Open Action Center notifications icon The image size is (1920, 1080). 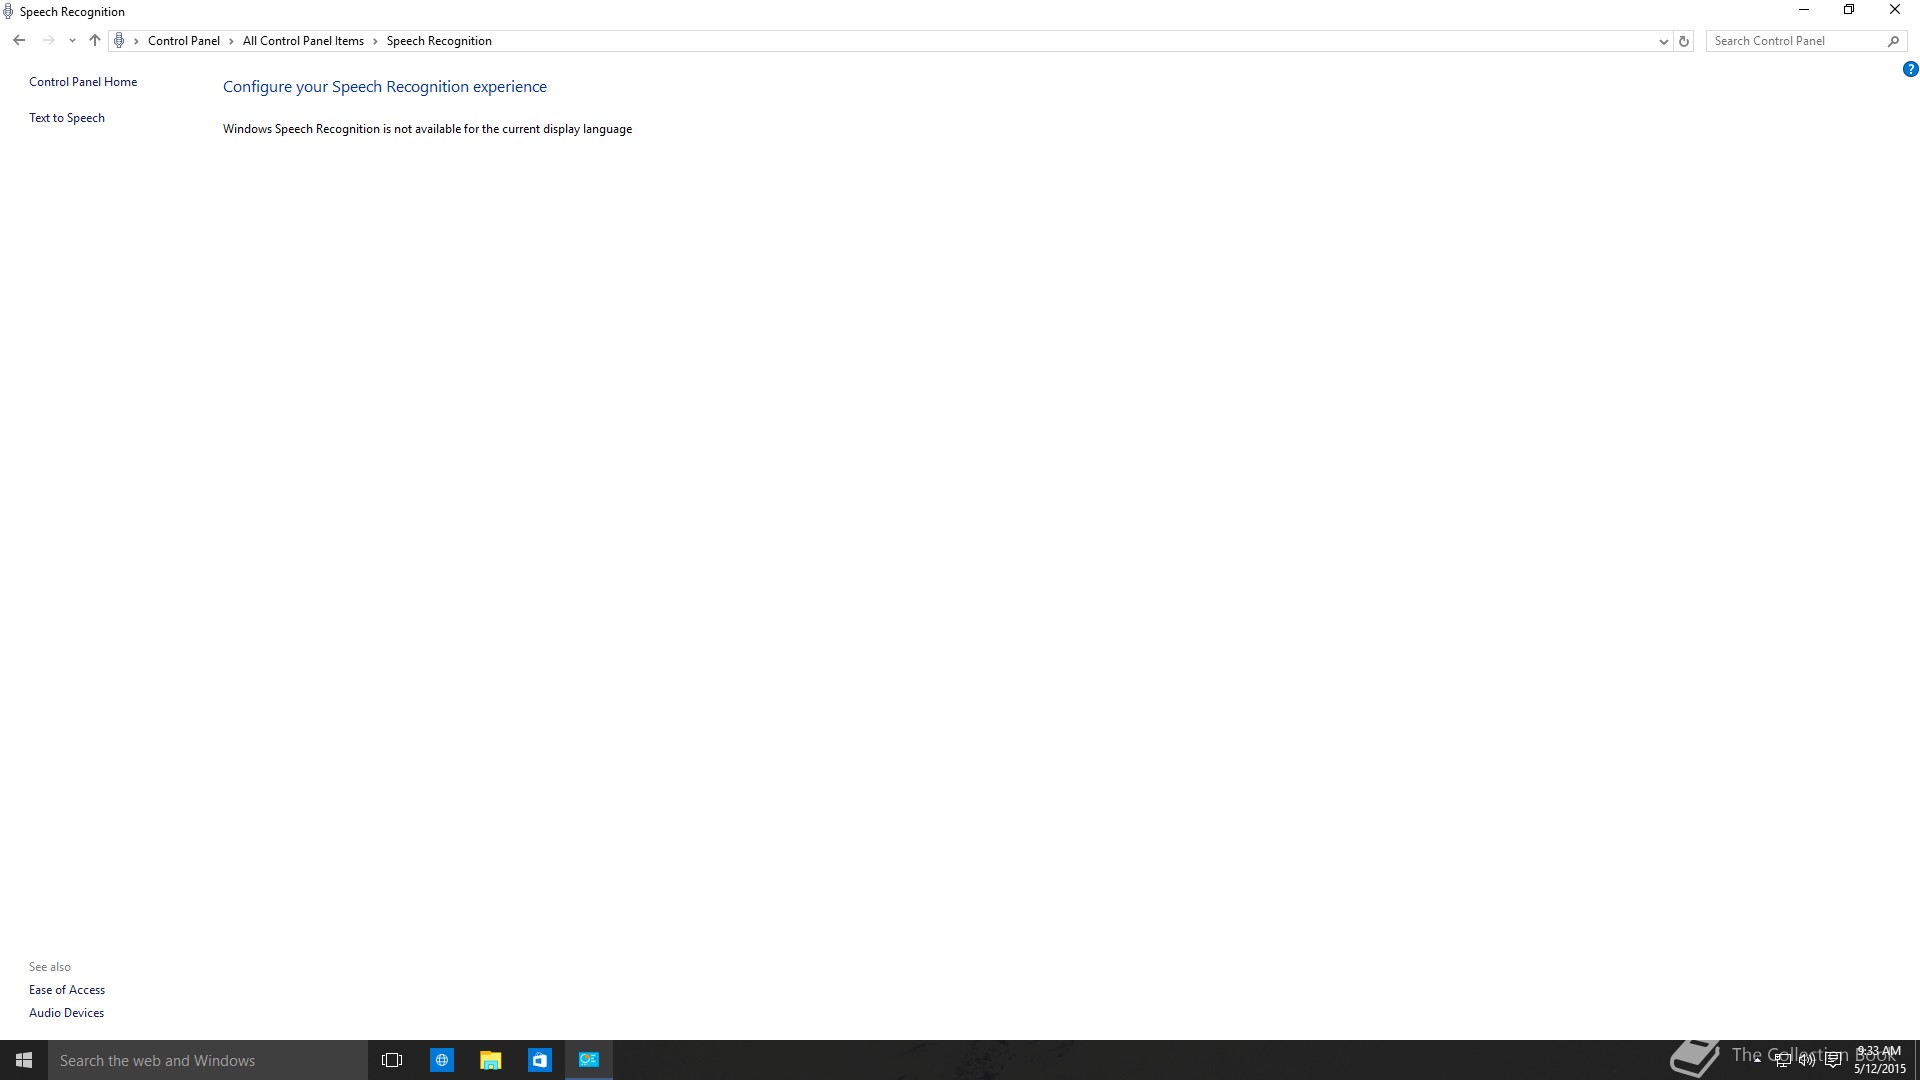[1833, 1060]
